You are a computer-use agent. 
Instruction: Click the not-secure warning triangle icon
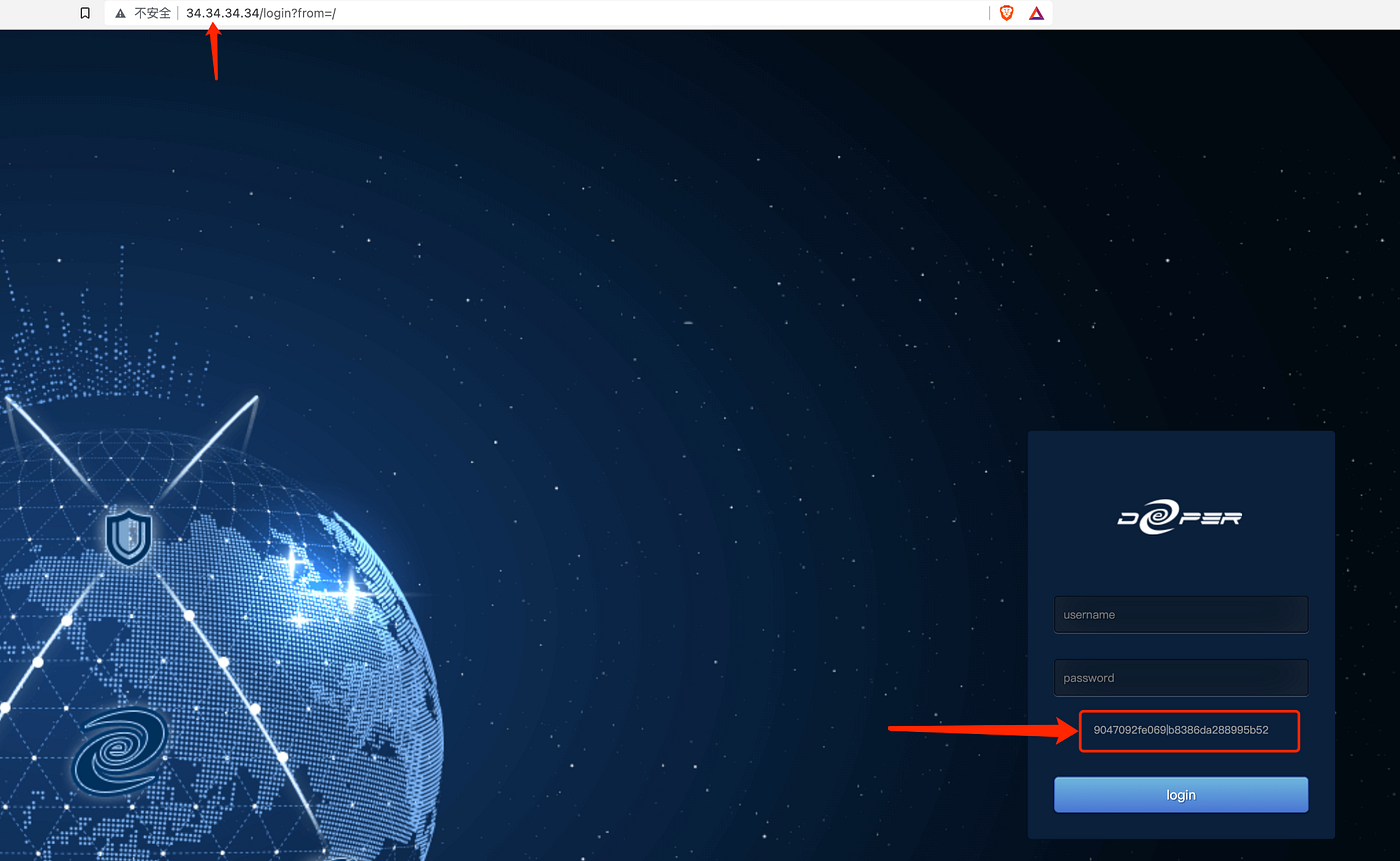[120, 14]
